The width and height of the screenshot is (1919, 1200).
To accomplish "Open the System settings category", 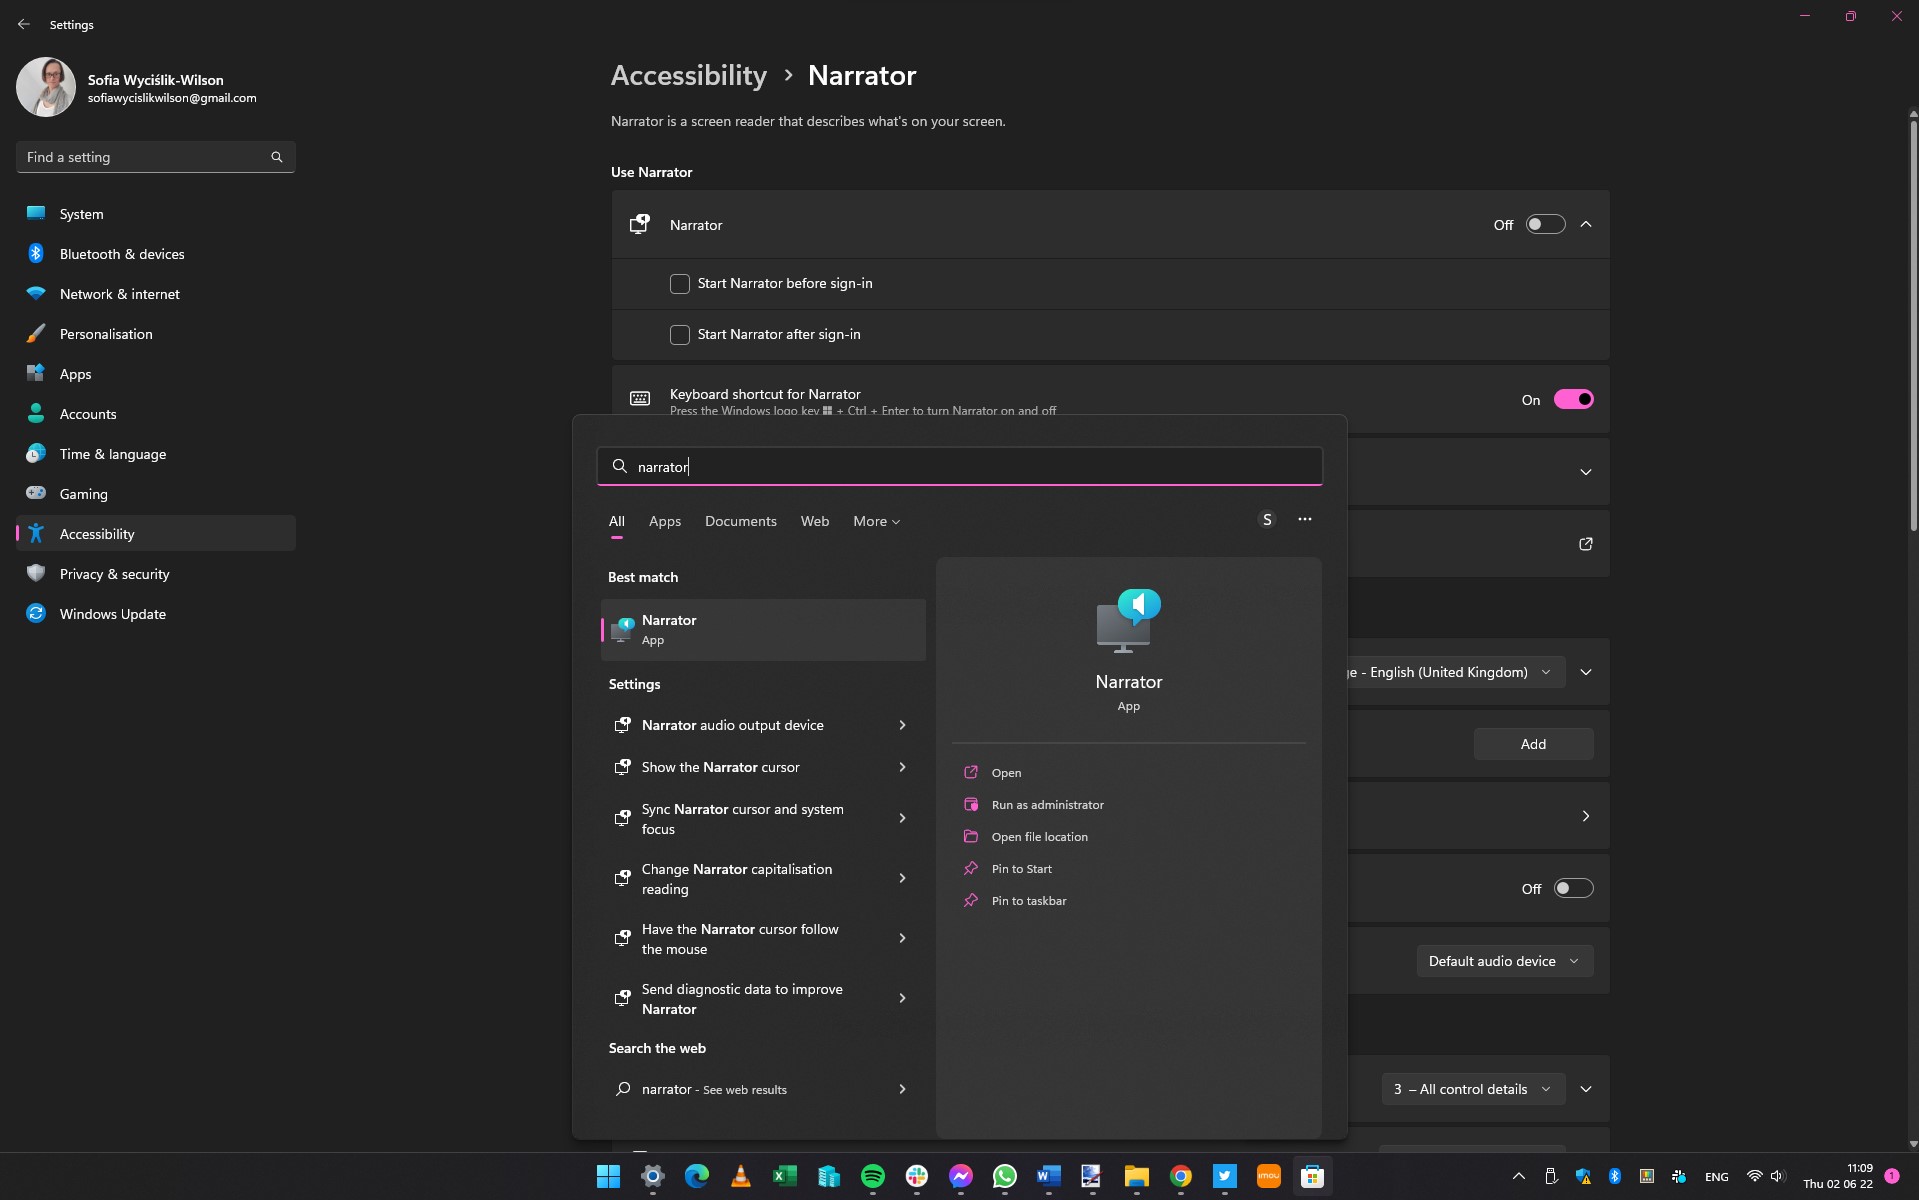I will click(156, 214).
